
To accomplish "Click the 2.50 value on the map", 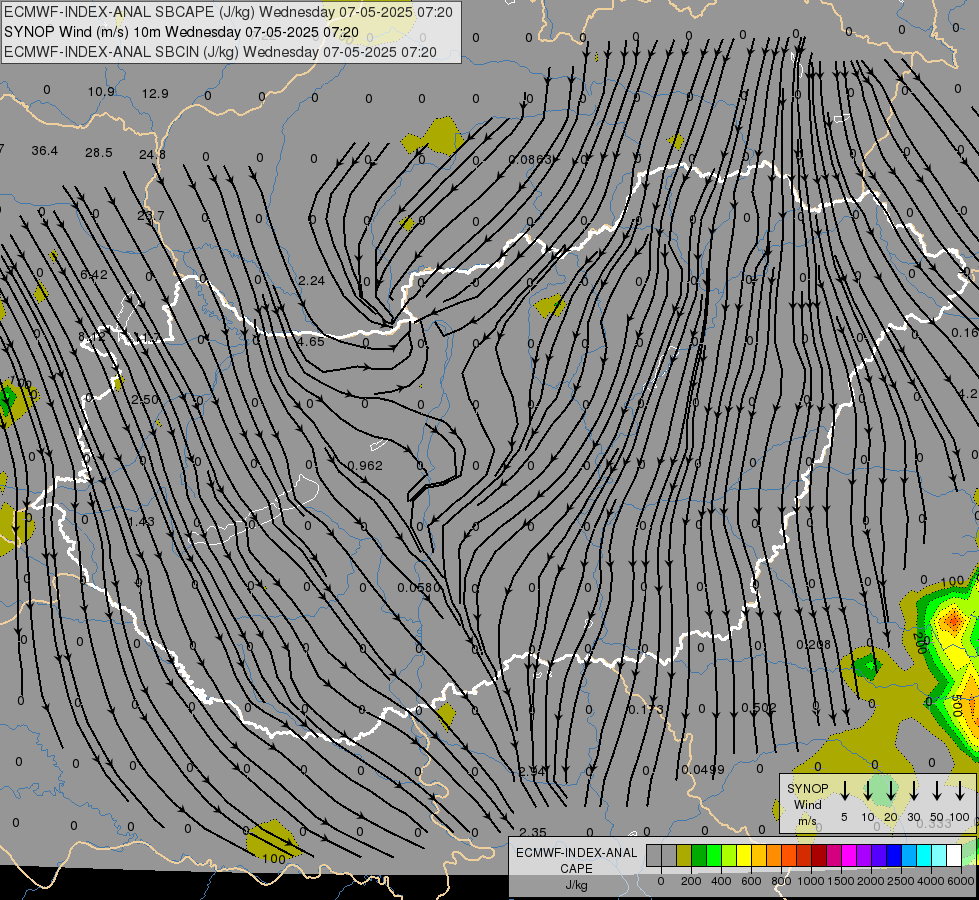I will click(145, 400).
